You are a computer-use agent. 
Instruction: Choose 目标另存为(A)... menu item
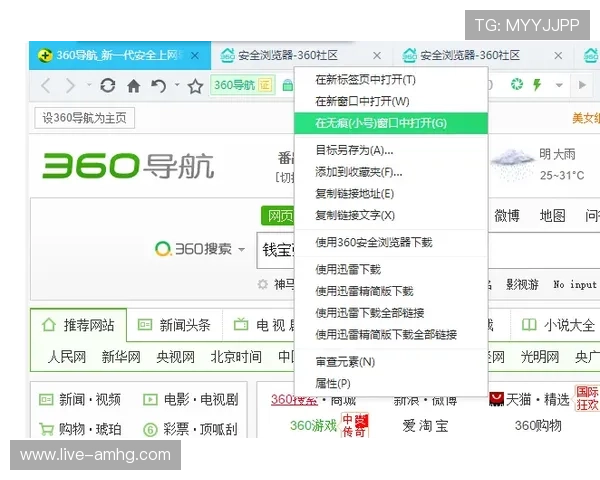click(391, 150)
